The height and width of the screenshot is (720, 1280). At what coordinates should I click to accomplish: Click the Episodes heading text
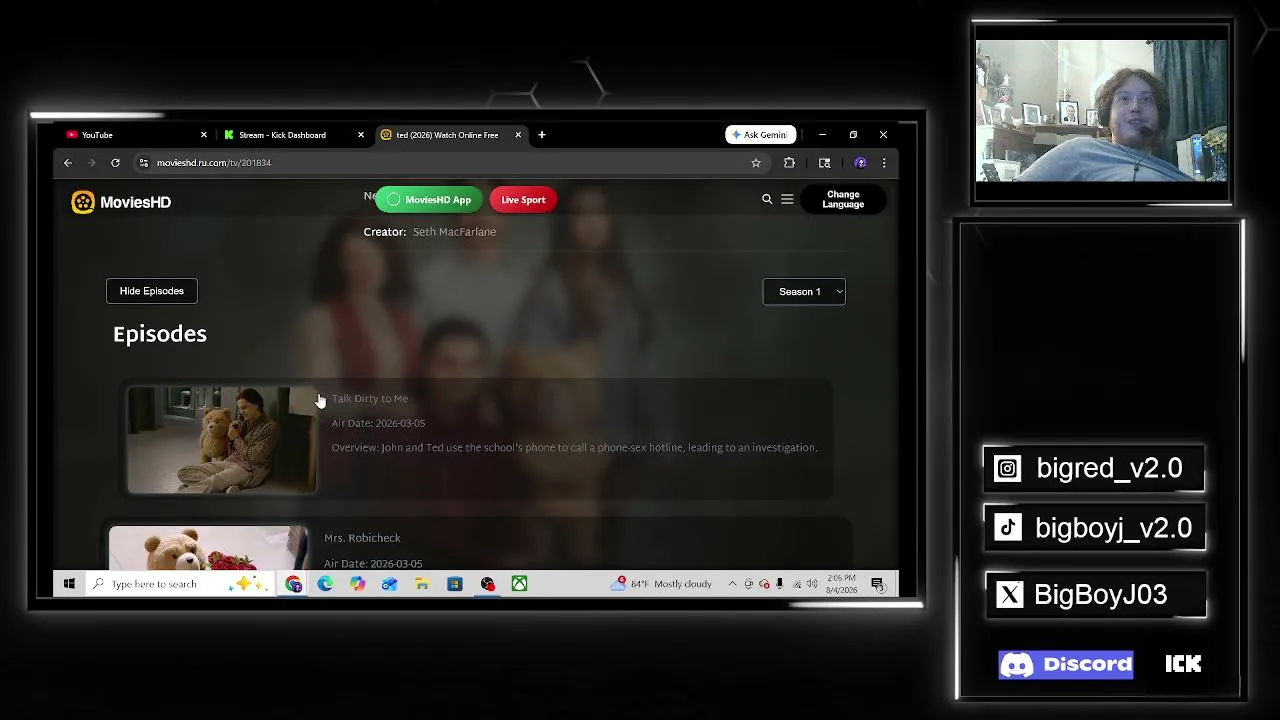[x=160, y=334]
